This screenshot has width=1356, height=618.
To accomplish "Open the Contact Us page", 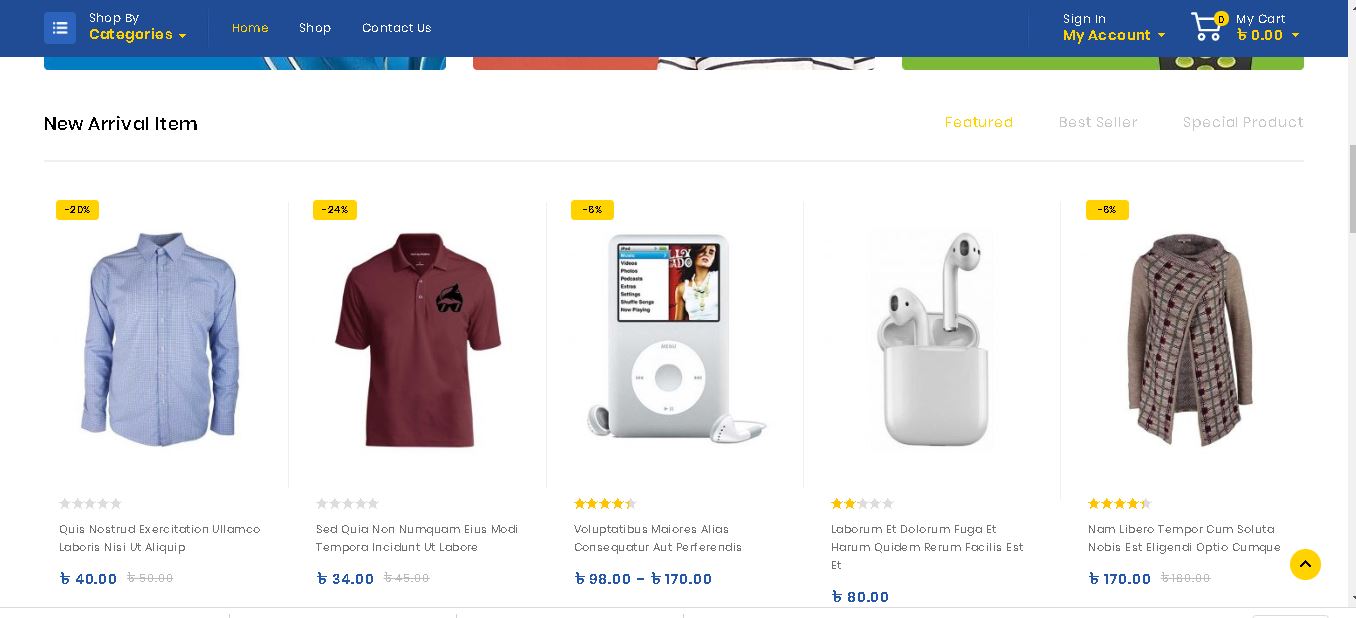I will [x=397, y=28].
